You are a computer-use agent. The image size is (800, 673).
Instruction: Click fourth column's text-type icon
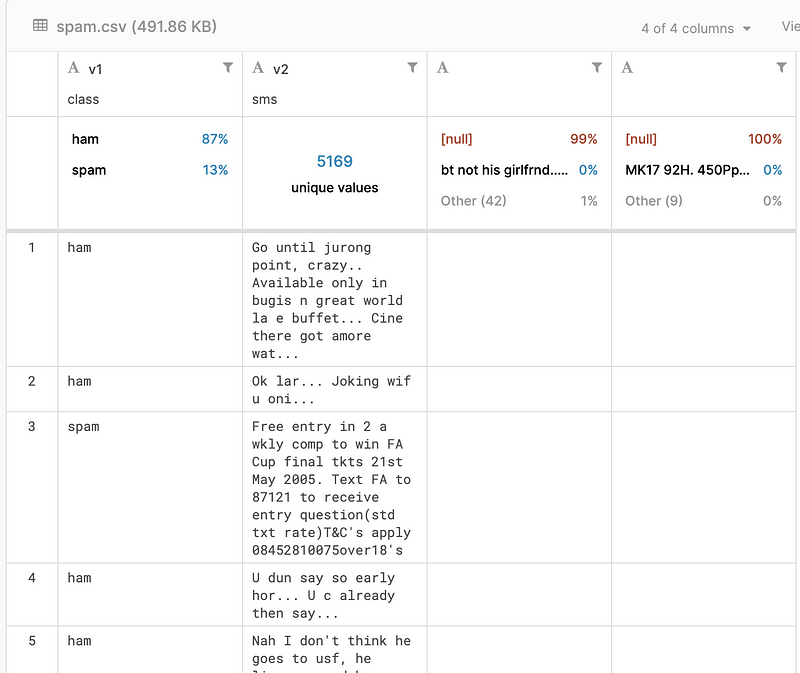(x=627, y=68)
